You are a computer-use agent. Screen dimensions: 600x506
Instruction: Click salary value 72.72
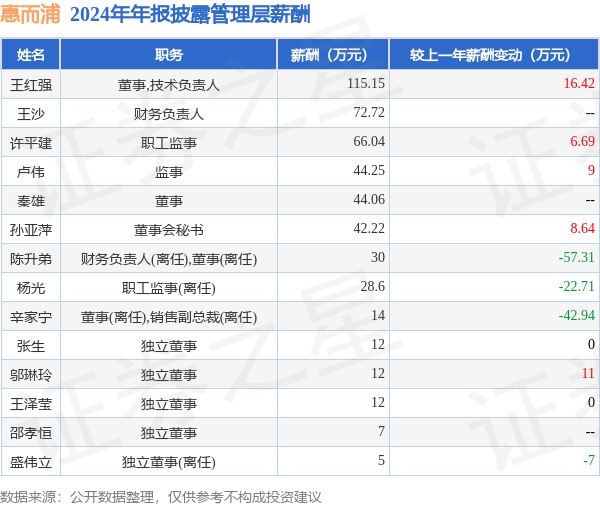[x=369, y=112]
